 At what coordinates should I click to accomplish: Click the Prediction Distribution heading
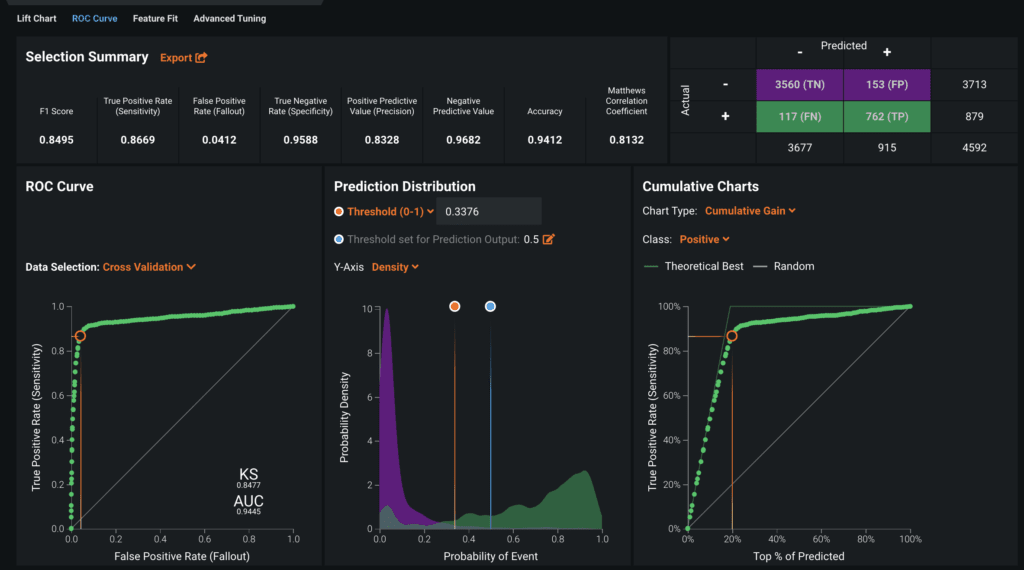click(x=405, y=187)
